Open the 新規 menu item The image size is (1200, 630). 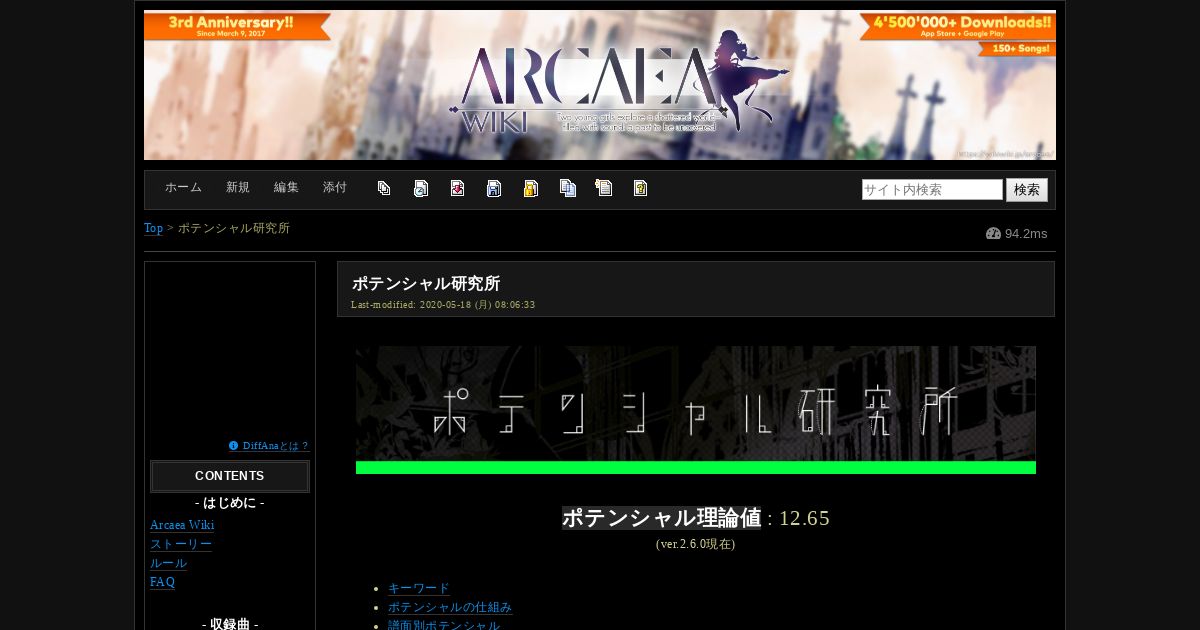[x=238, y=188]
